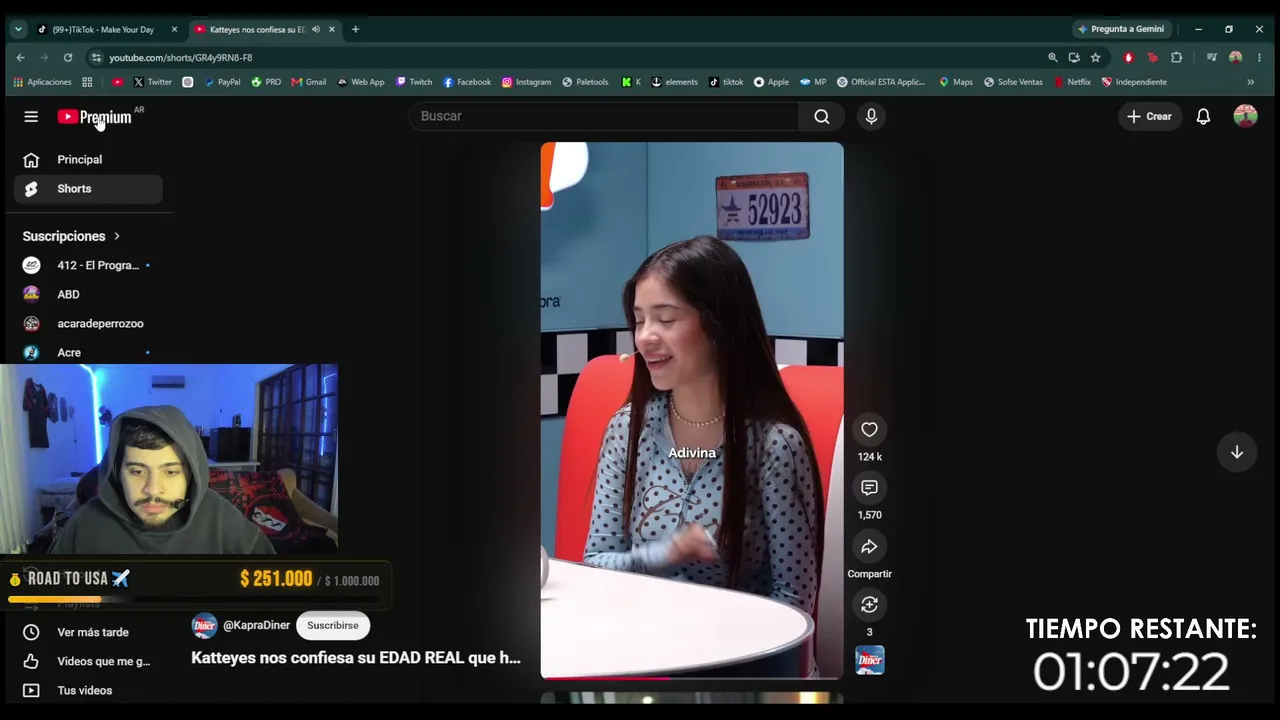This screenshot has height=720, width=1280.
Task: Open the Chrome profile avatar
Action: point(1235,58)
